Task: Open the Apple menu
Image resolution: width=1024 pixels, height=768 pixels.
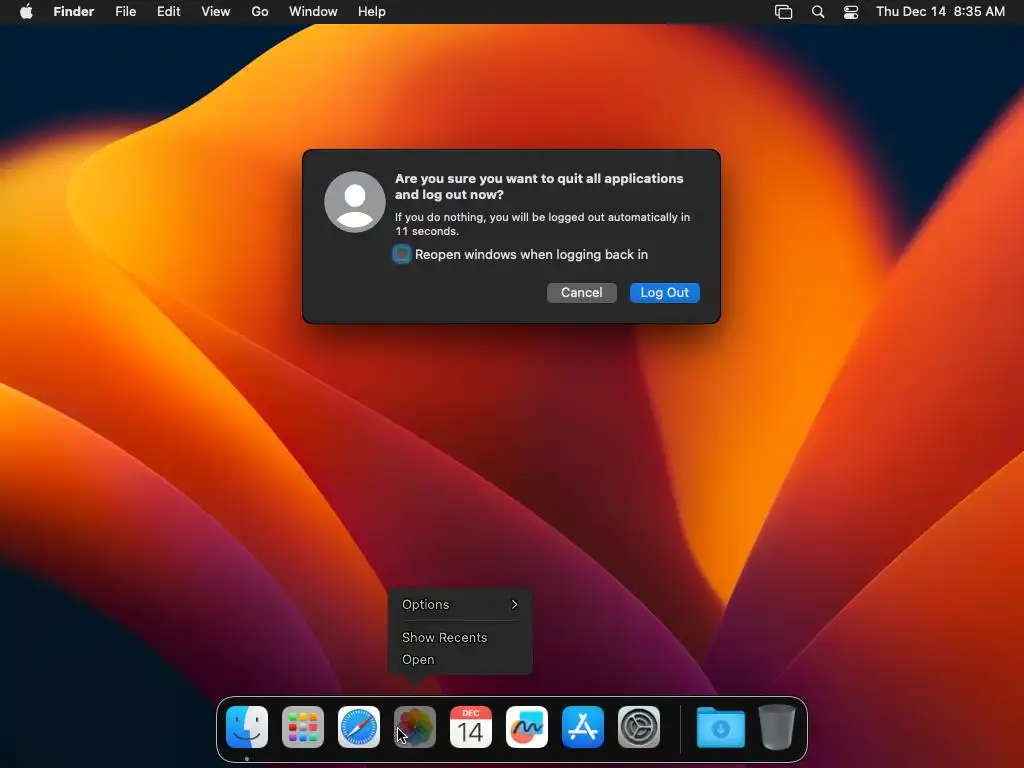Action: tap(26, 12)
